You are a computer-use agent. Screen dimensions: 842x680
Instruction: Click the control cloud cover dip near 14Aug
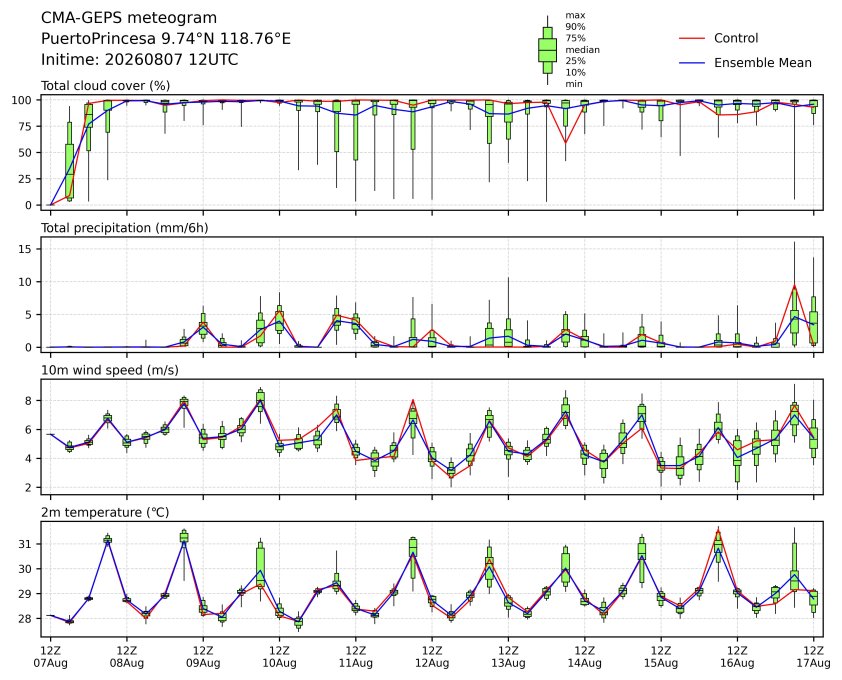point(565,142)
